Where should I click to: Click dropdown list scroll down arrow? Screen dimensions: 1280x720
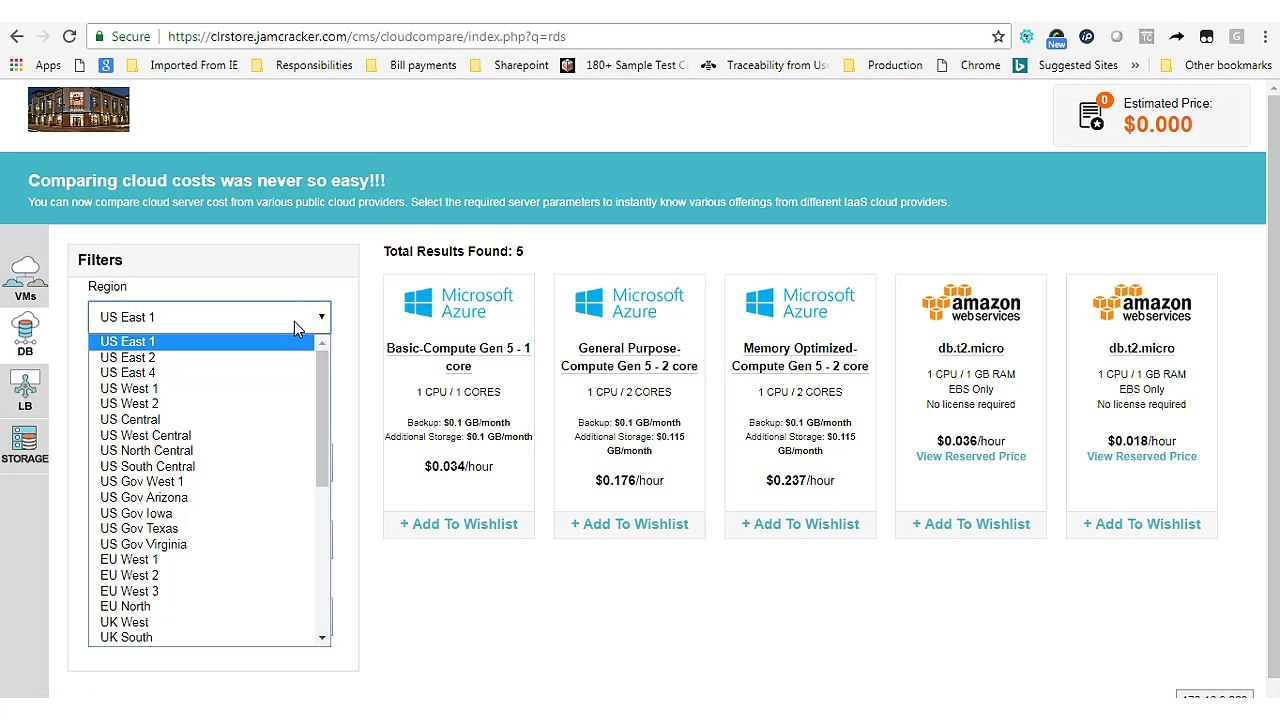point(322,638)
